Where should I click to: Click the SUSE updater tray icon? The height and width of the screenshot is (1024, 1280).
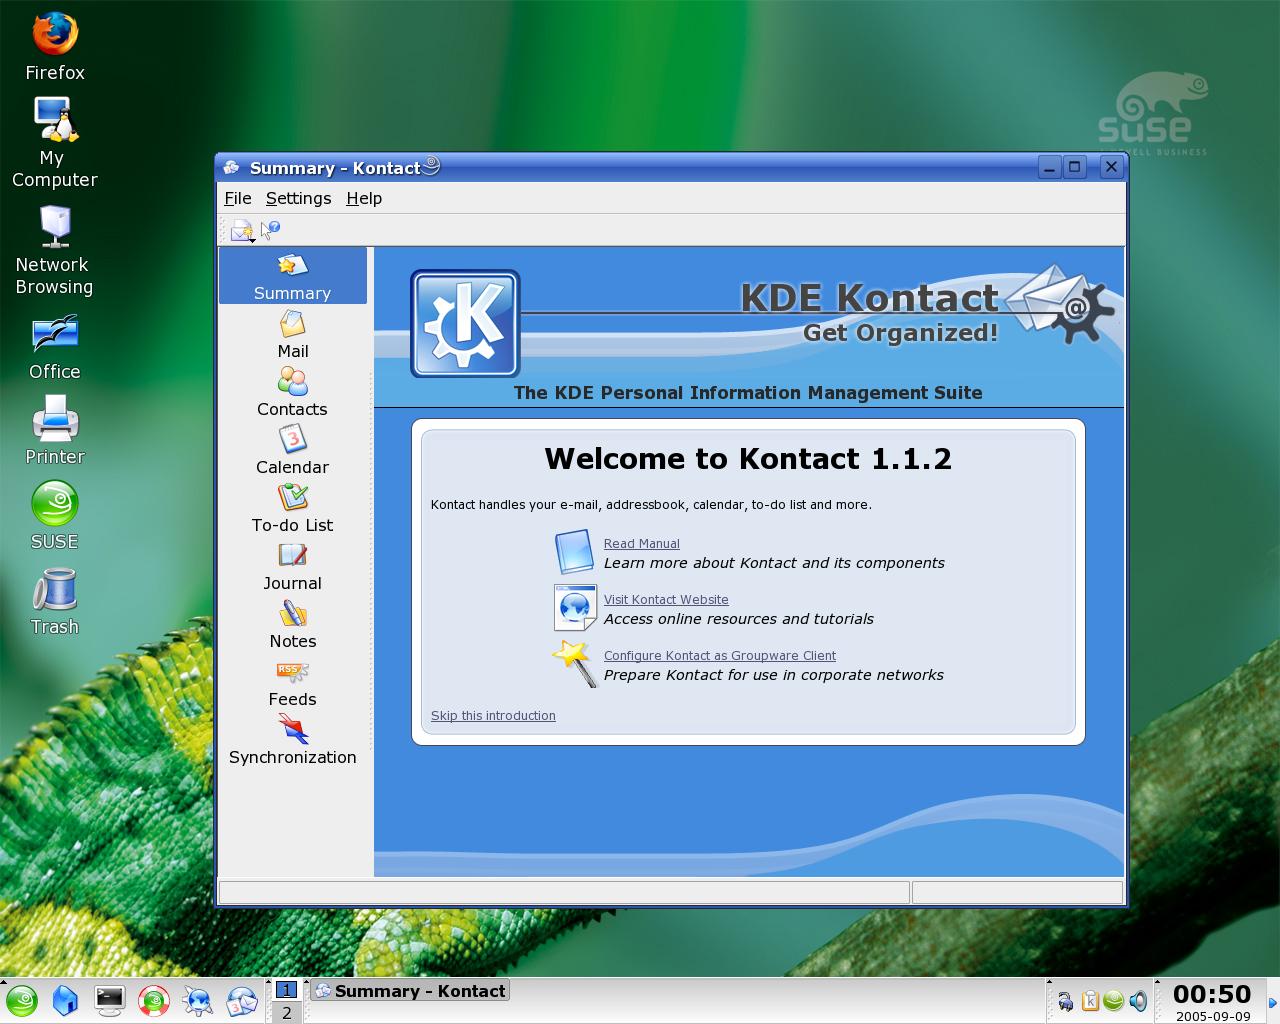1113,1001
